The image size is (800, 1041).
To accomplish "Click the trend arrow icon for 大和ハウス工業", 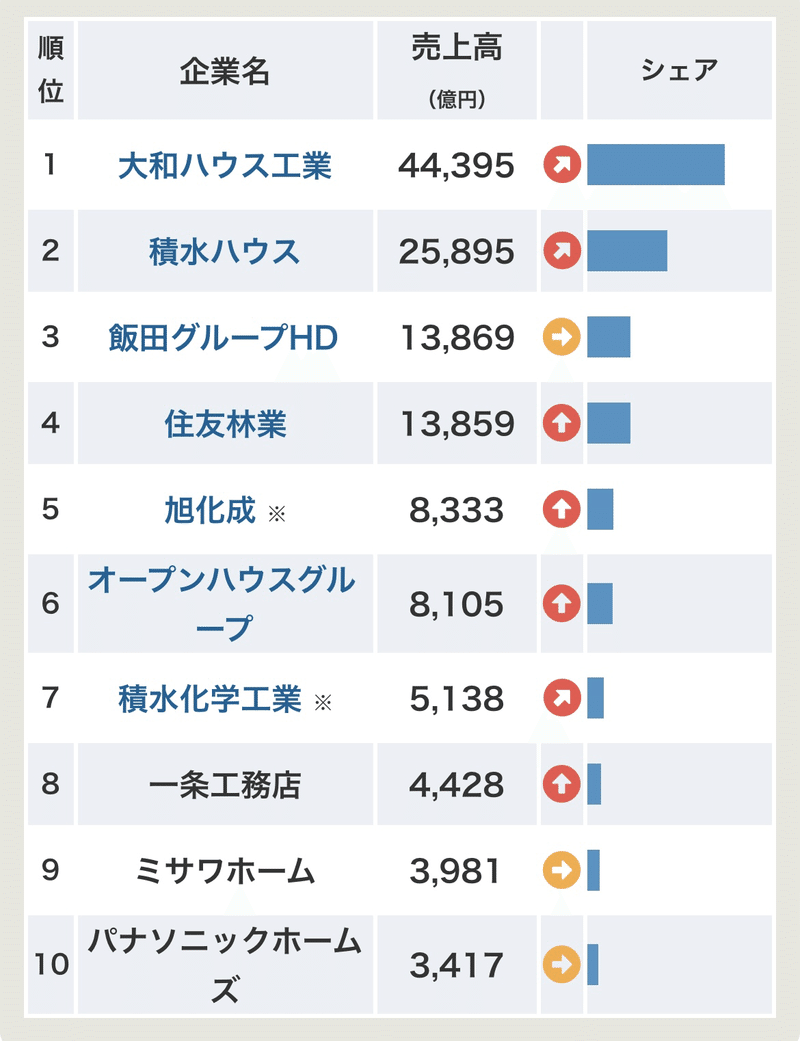I will tap(562, 165).
